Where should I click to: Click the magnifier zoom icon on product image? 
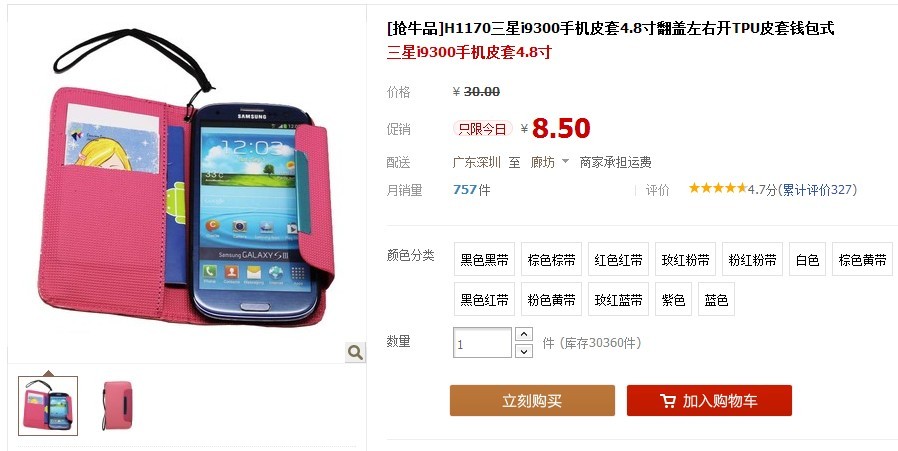tap(355, 352)
